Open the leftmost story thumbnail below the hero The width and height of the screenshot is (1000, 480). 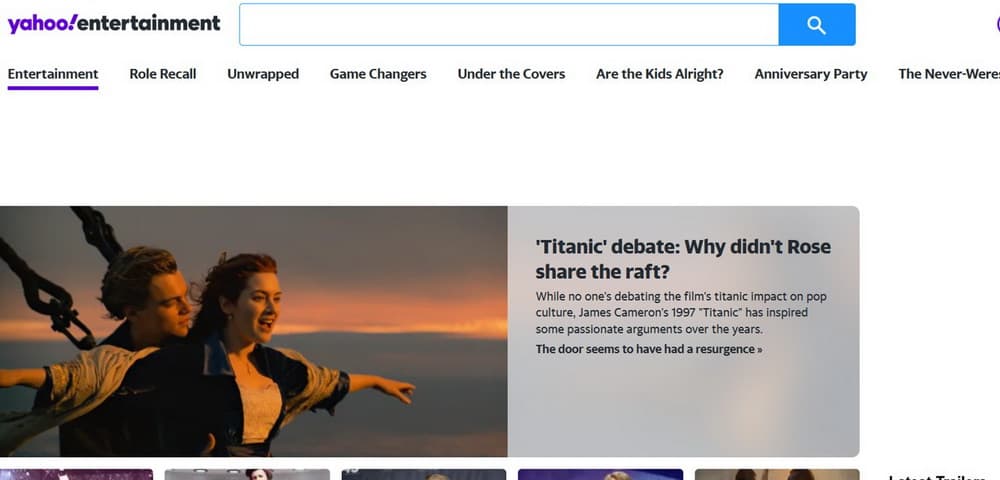click(76, 474)
